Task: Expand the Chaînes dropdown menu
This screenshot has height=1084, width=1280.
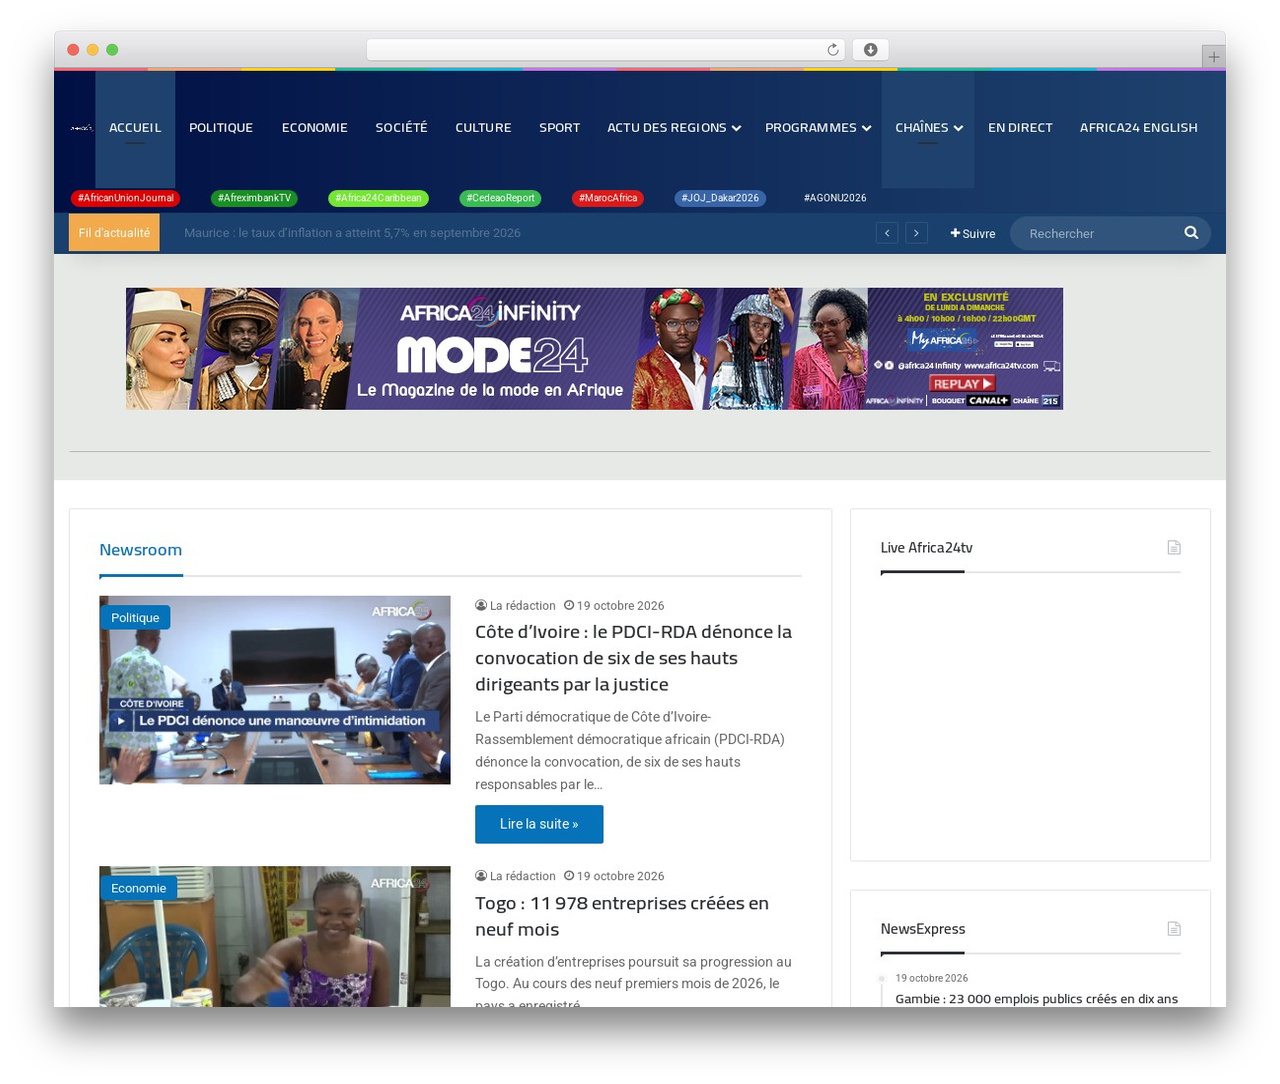Action: click(x=929, y=128)
